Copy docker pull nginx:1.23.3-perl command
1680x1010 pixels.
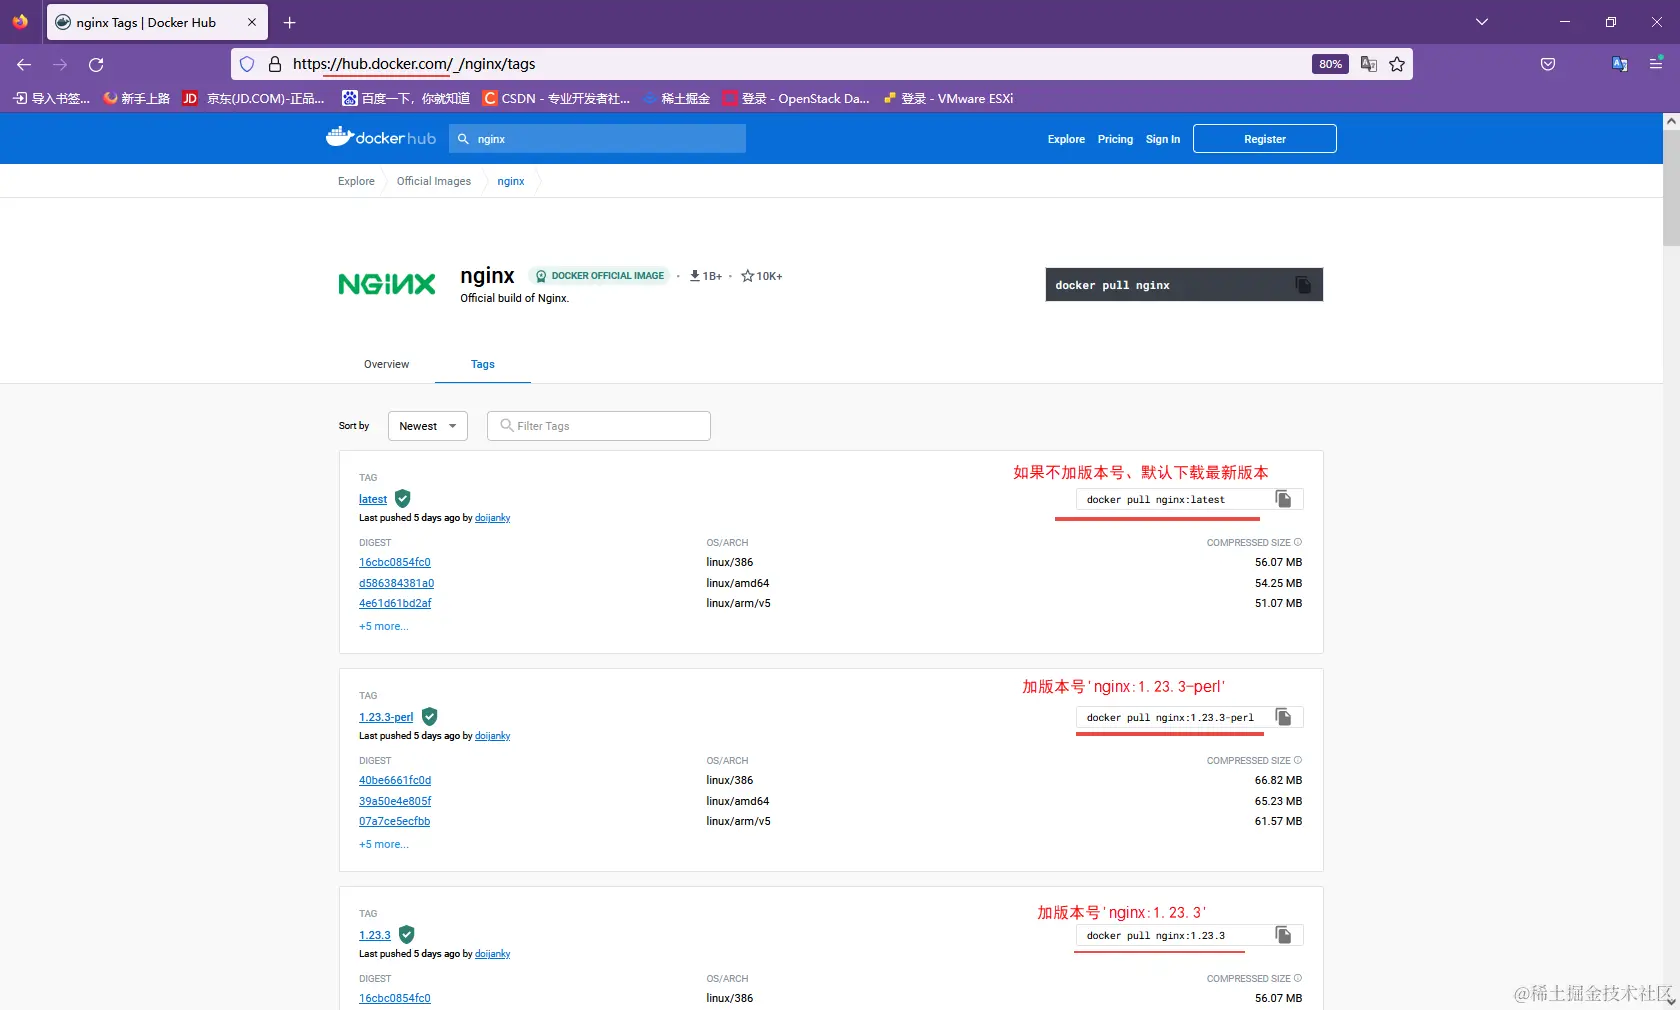pyautogui.click(x=1284, y=717)
